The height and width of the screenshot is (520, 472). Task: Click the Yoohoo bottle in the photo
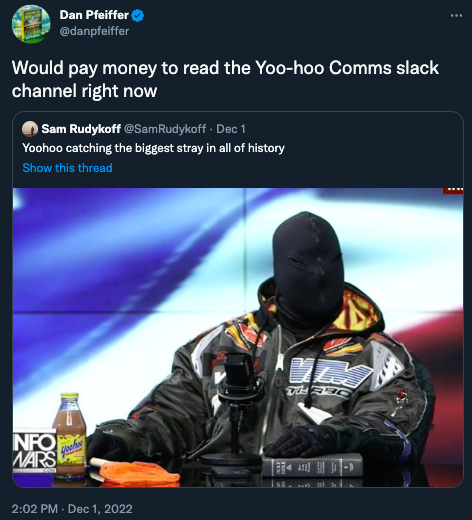(x=70, y=435)
